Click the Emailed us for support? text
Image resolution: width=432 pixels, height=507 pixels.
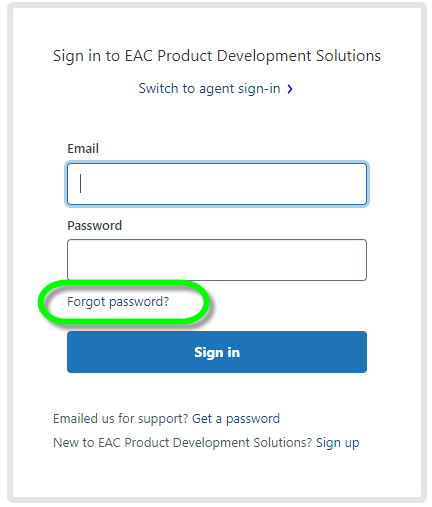click(121, 419)
